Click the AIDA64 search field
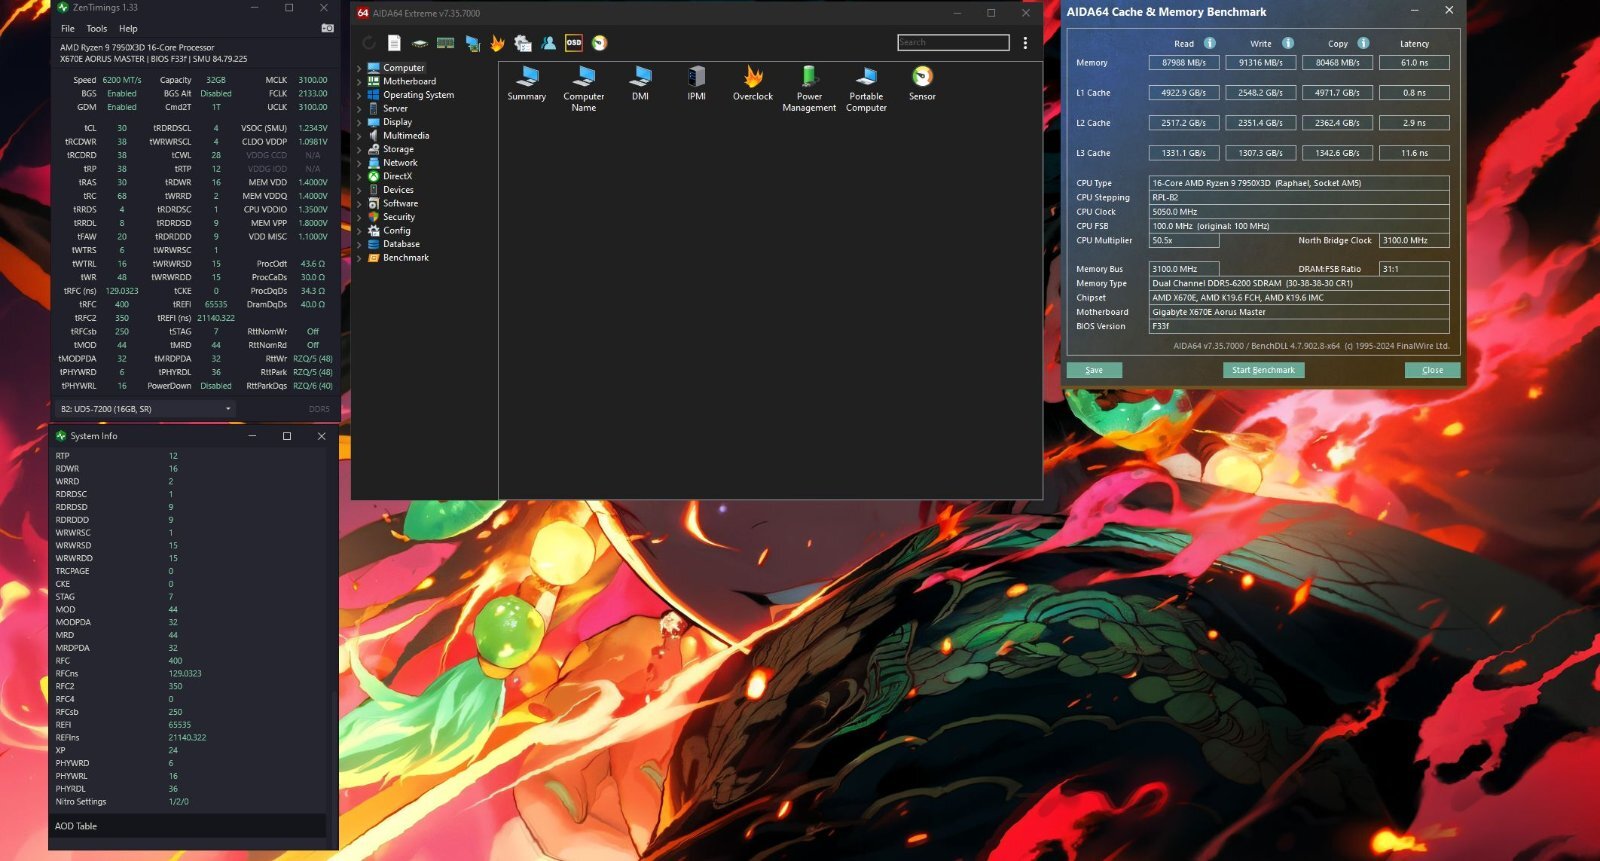Viewport: 1600px width, 861px height. (x=953, y=42)
